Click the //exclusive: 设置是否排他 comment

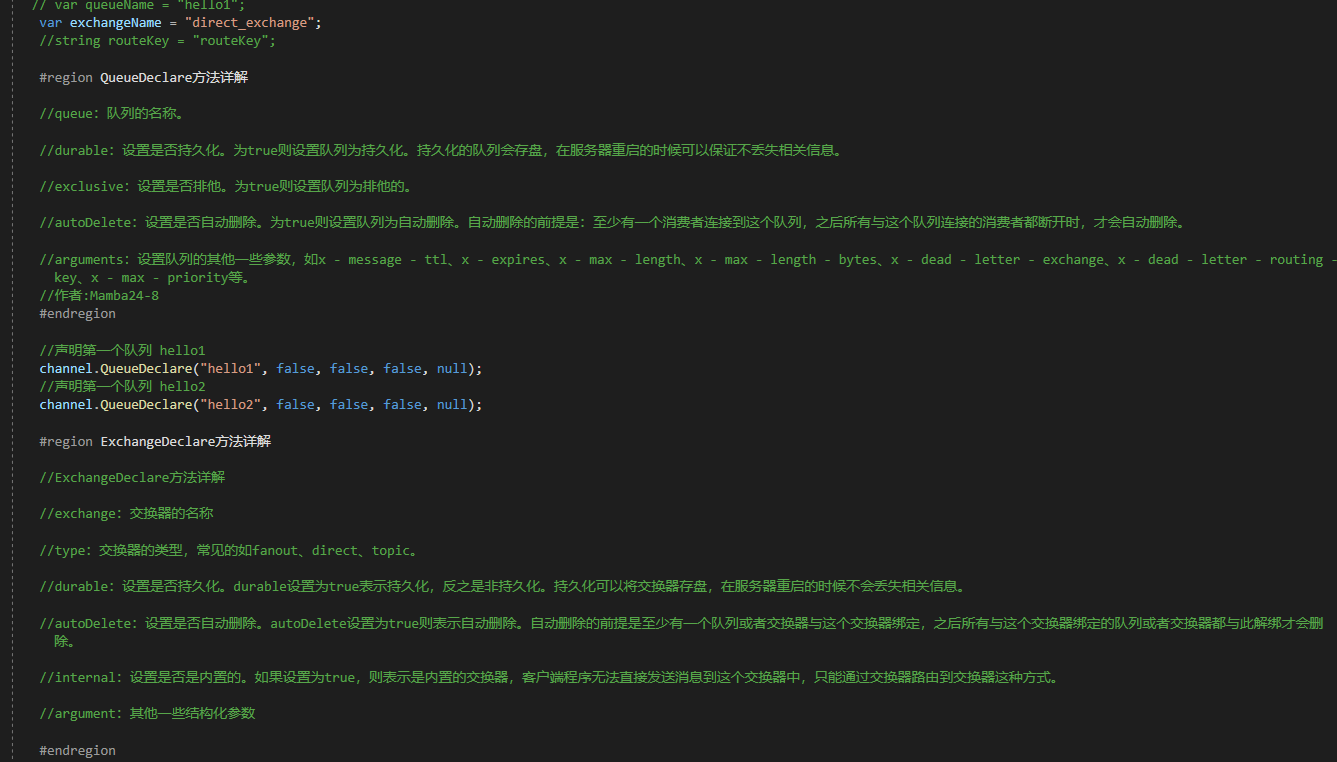coord(226,186)
